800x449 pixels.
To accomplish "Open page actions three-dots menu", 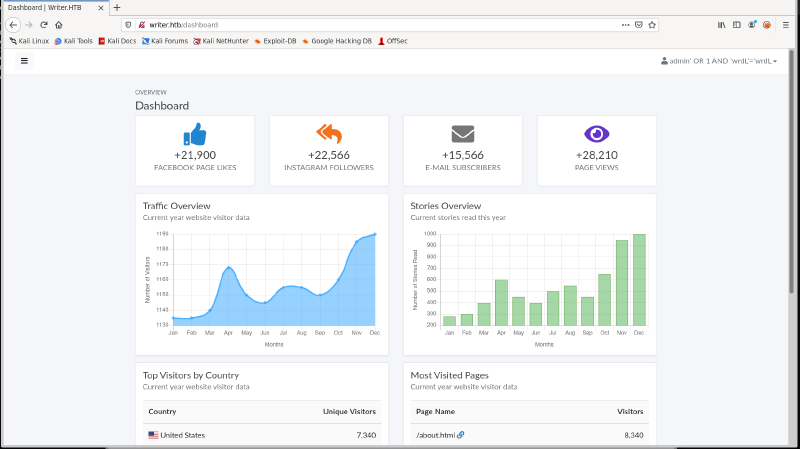I will [624, 24].
